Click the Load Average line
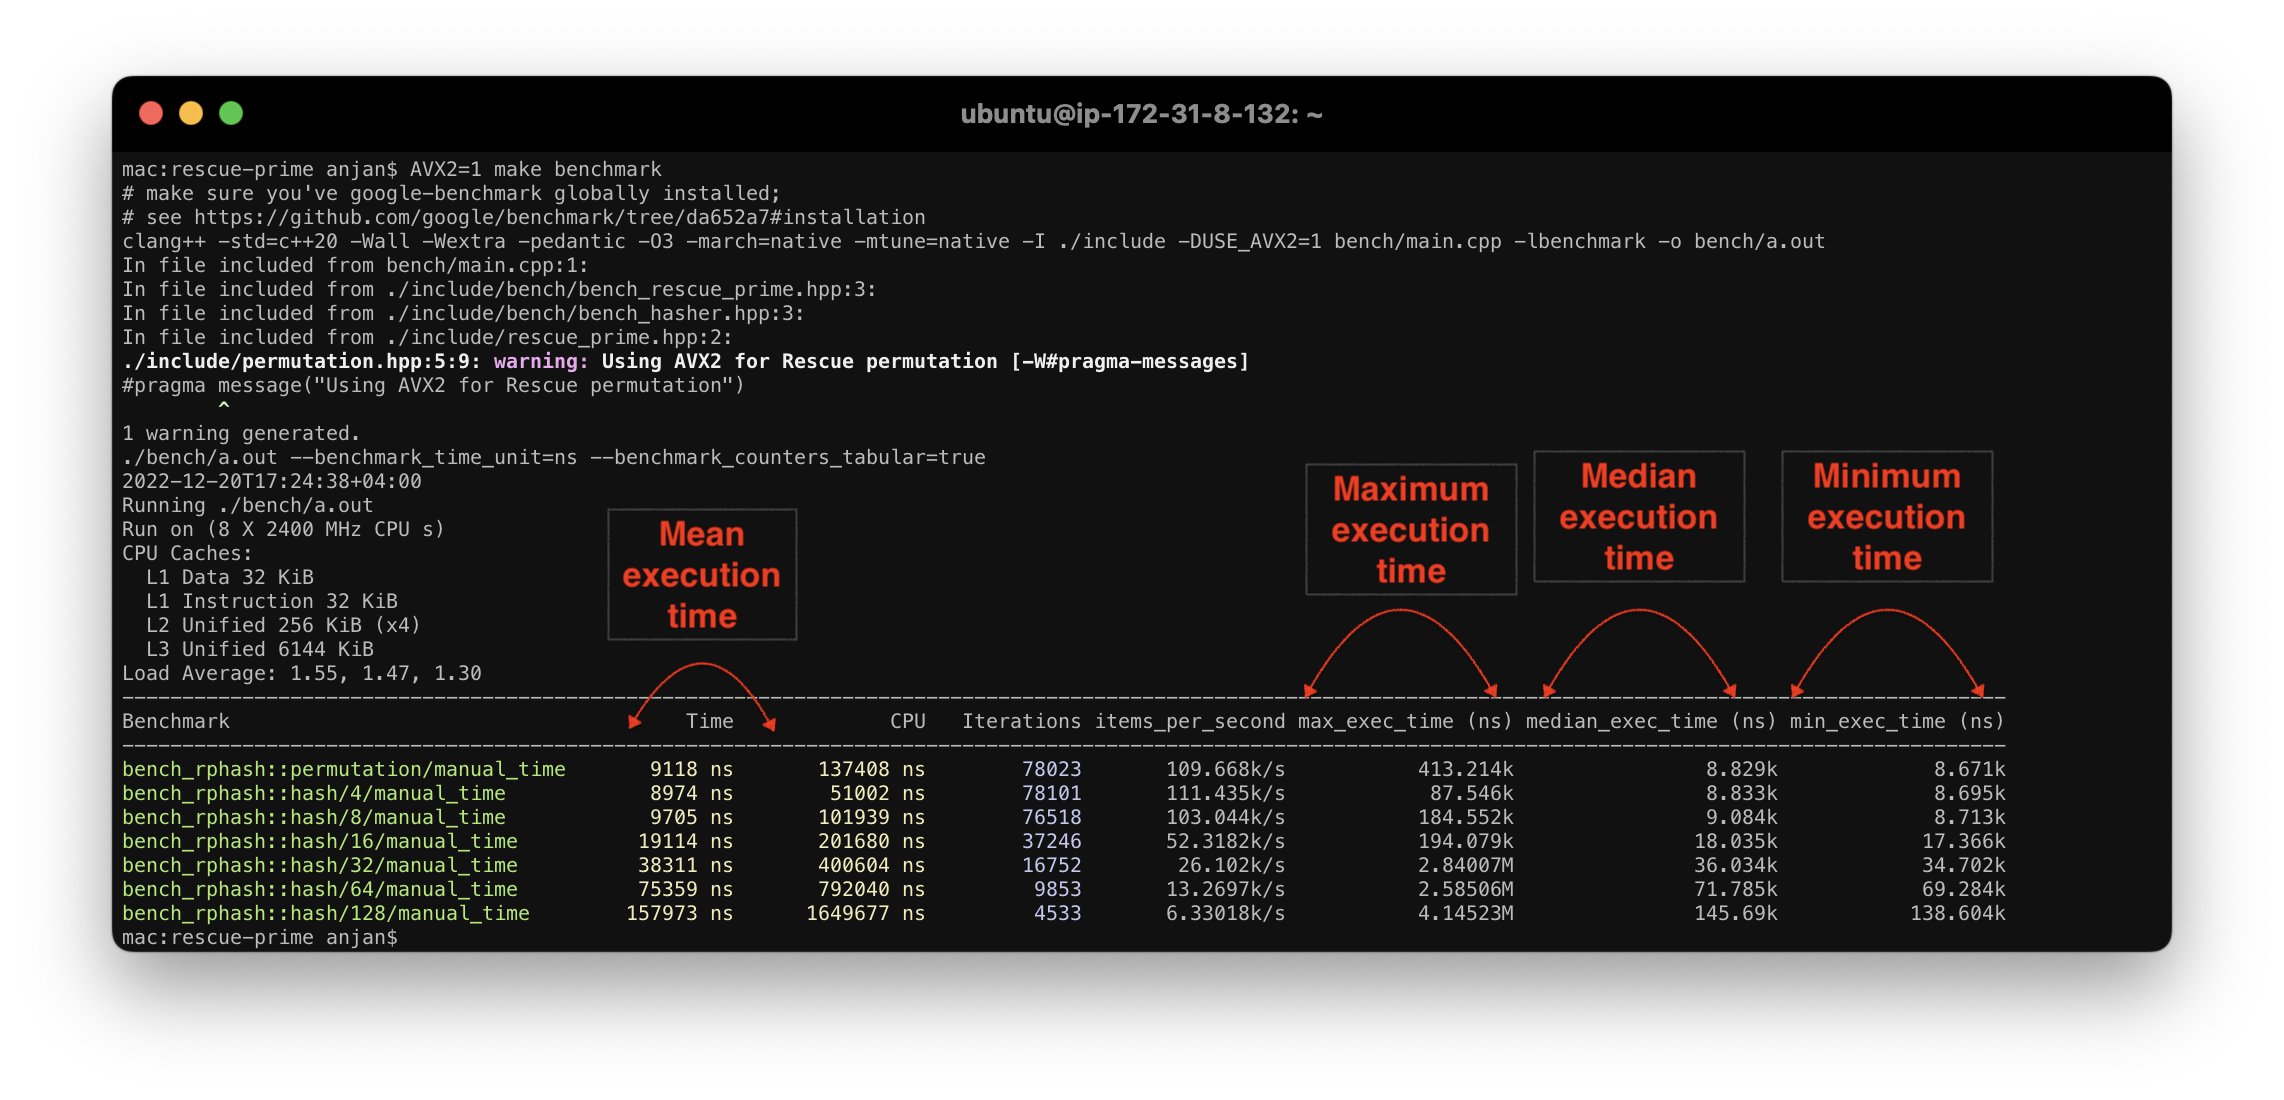Viewport: 2284px width, 1100px height. (x=301, y=673)
